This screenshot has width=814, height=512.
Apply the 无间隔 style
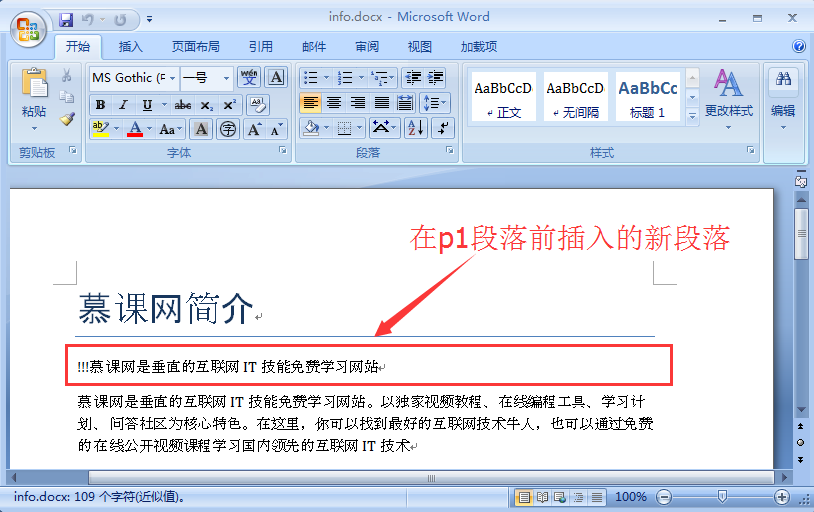pyautogui.click(x=575, y=97)
